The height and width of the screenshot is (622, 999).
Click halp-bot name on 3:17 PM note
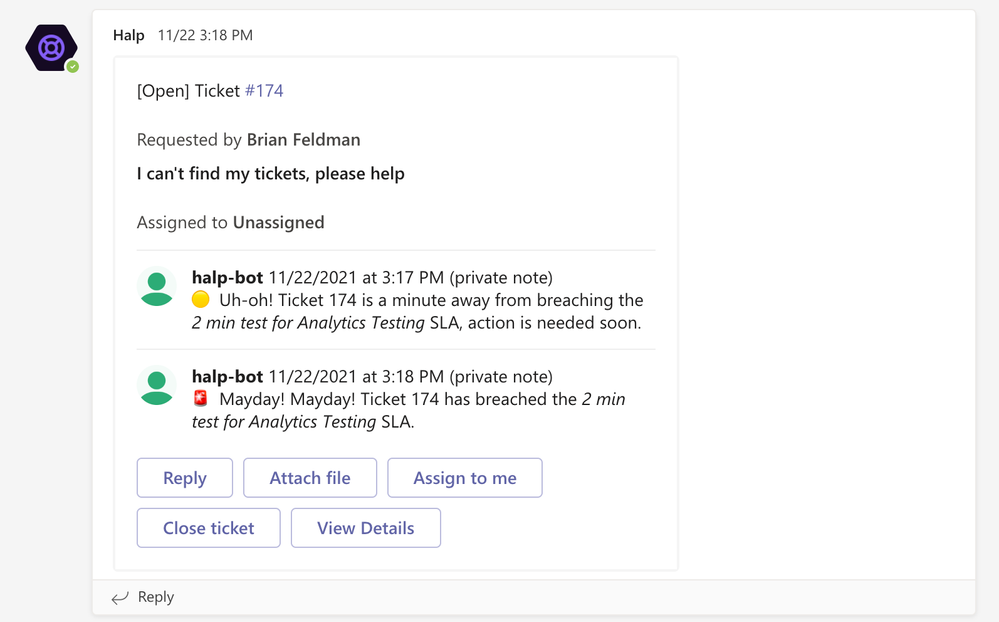[227, 277]
